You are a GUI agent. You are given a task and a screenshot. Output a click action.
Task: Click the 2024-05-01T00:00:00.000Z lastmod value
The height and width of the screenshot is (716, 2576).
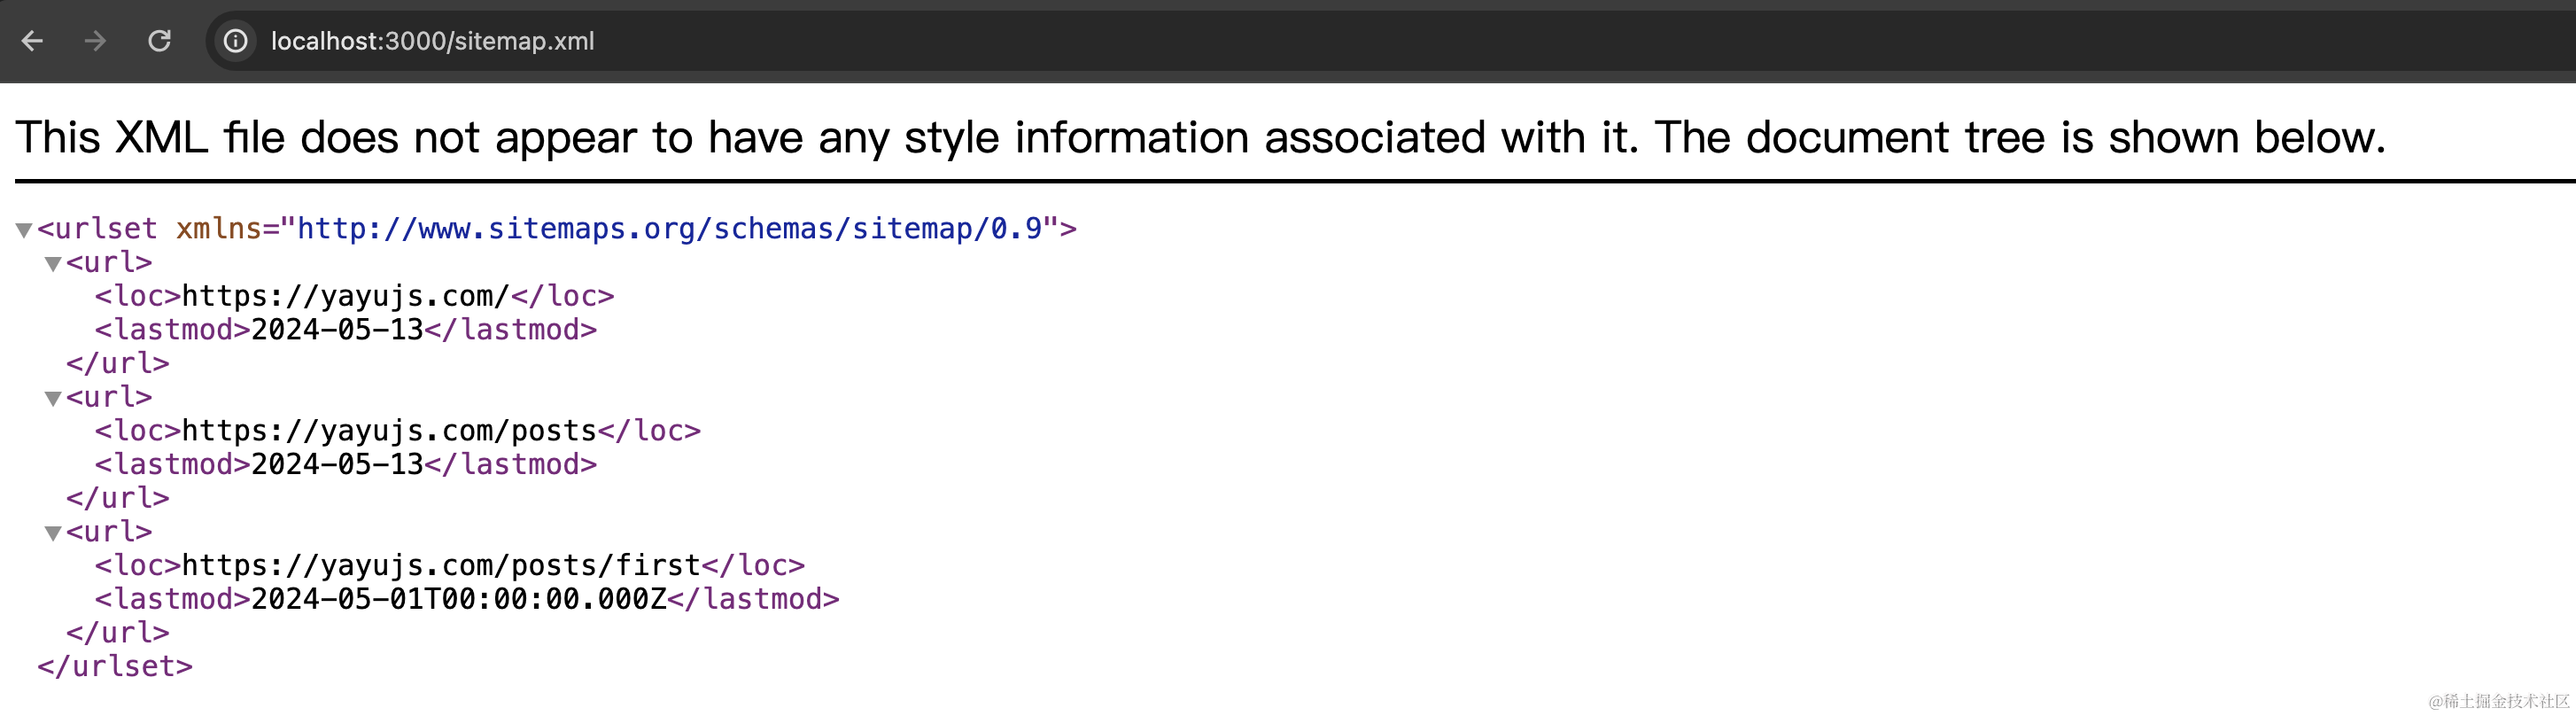458,599
